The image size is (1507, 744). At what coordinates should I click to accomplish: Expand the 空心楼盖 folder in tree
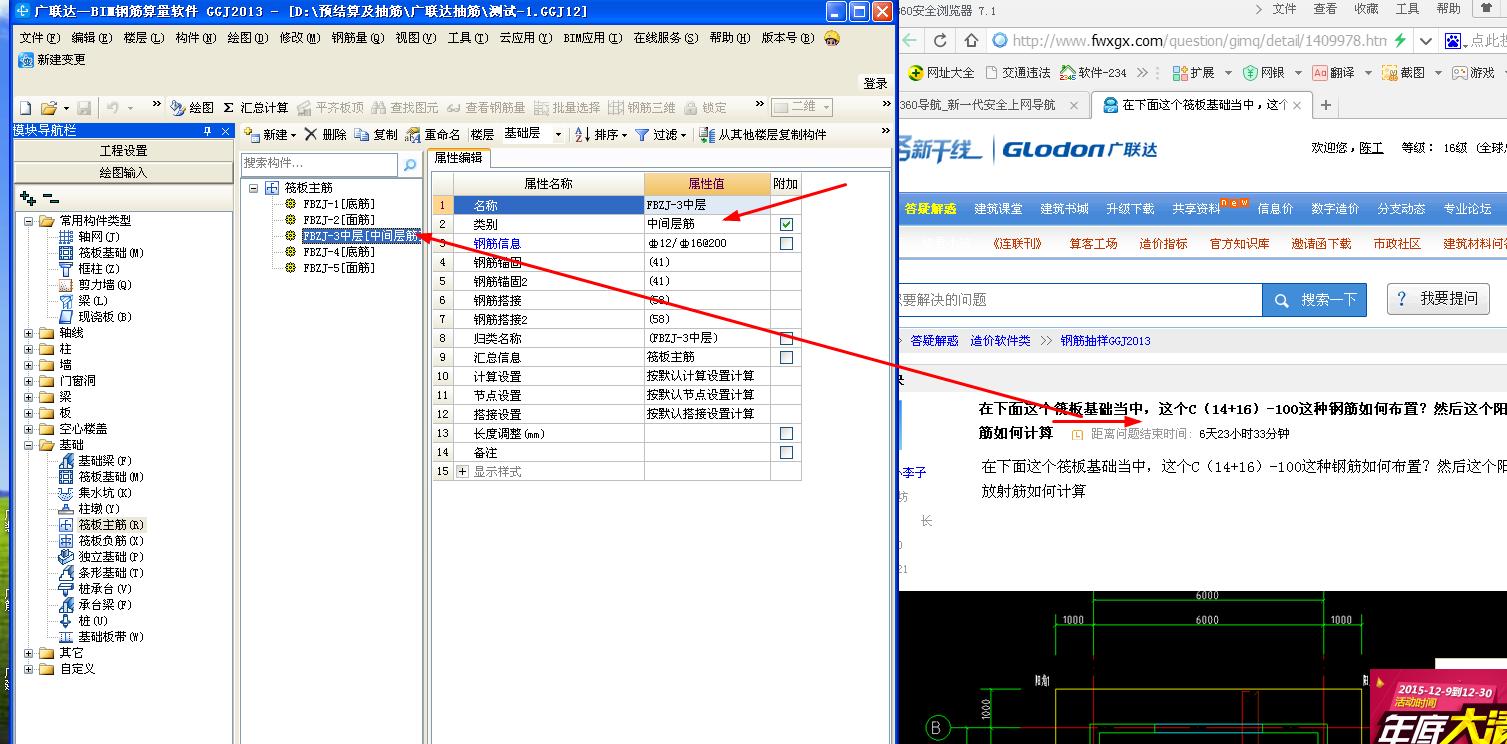coord(29,429)
